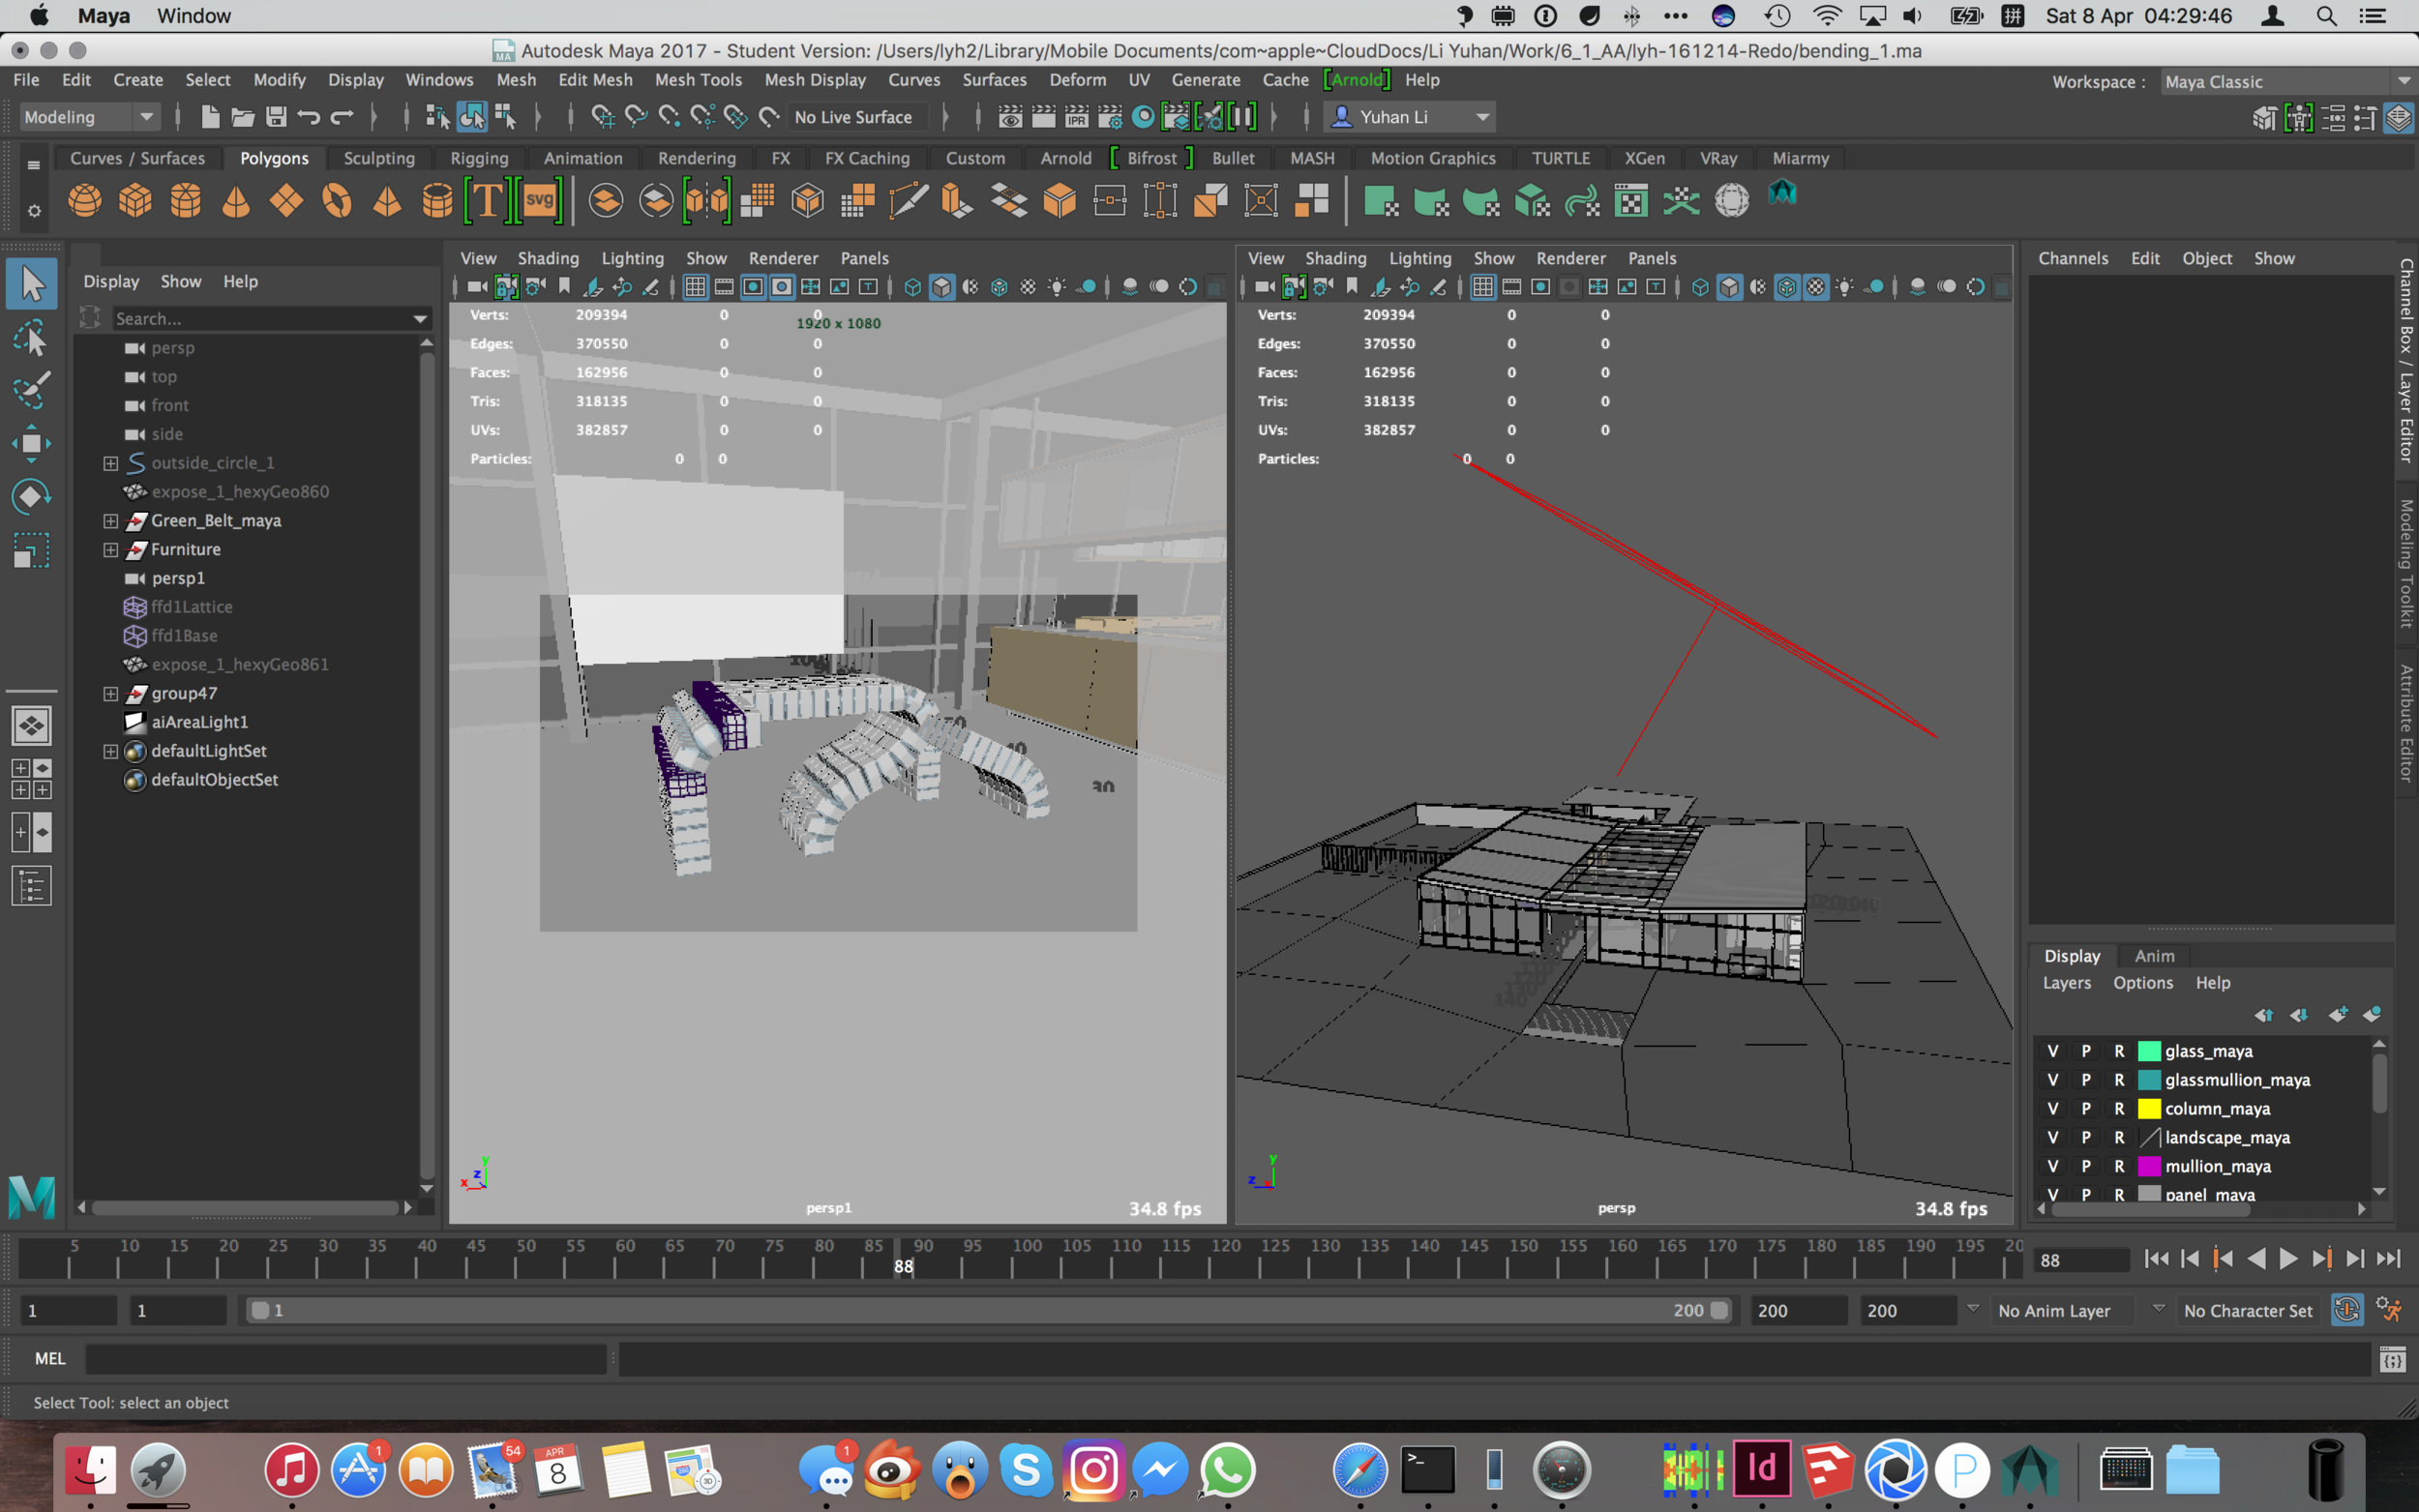Toggle visibility of glass_maya layer
Screen dimensions: 2419x1512
(2052, 1051)
